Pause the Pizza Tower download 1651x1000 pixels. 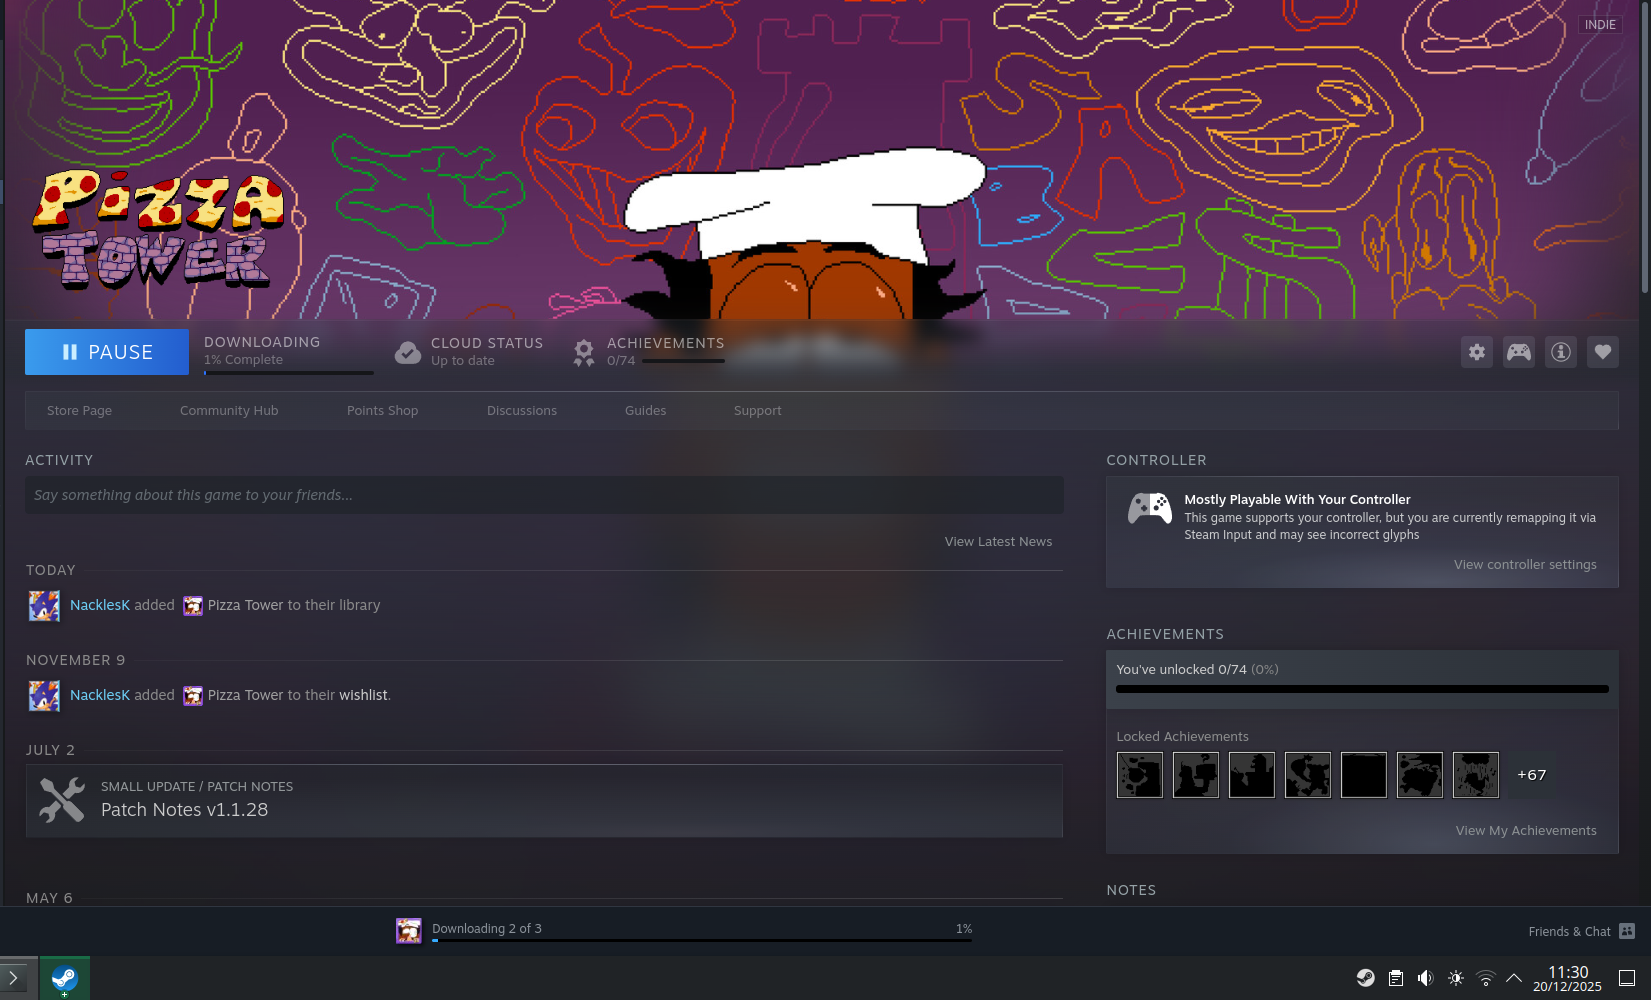tap(107, 352)
